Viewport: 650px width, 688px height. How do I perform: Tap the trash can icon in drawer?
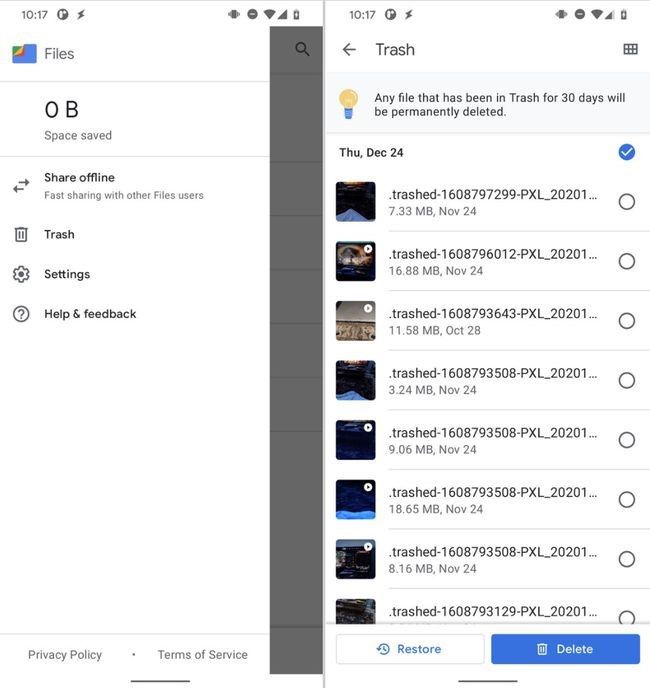(x=21, y=234)
